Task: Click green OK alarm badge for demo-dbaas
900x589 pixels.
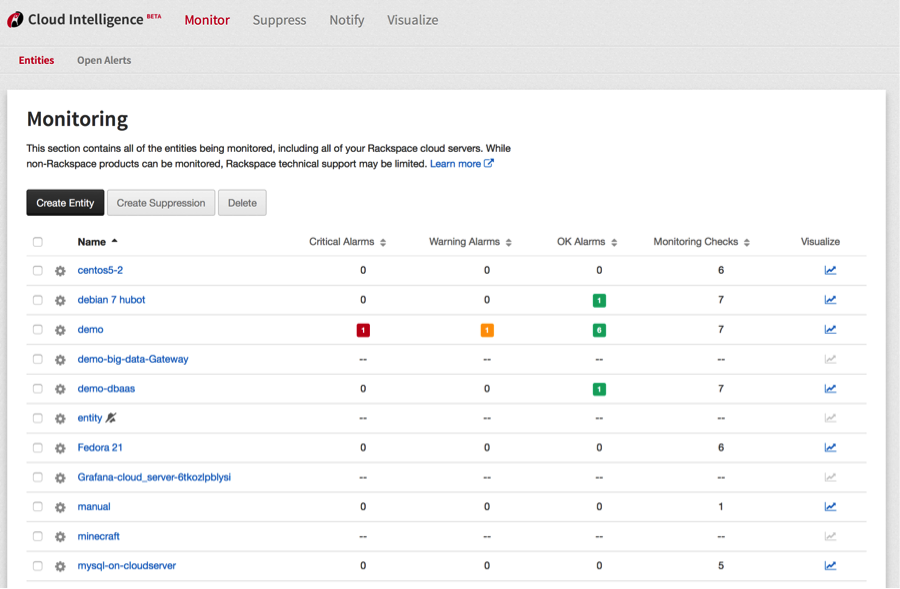Action: pos(599,389)
